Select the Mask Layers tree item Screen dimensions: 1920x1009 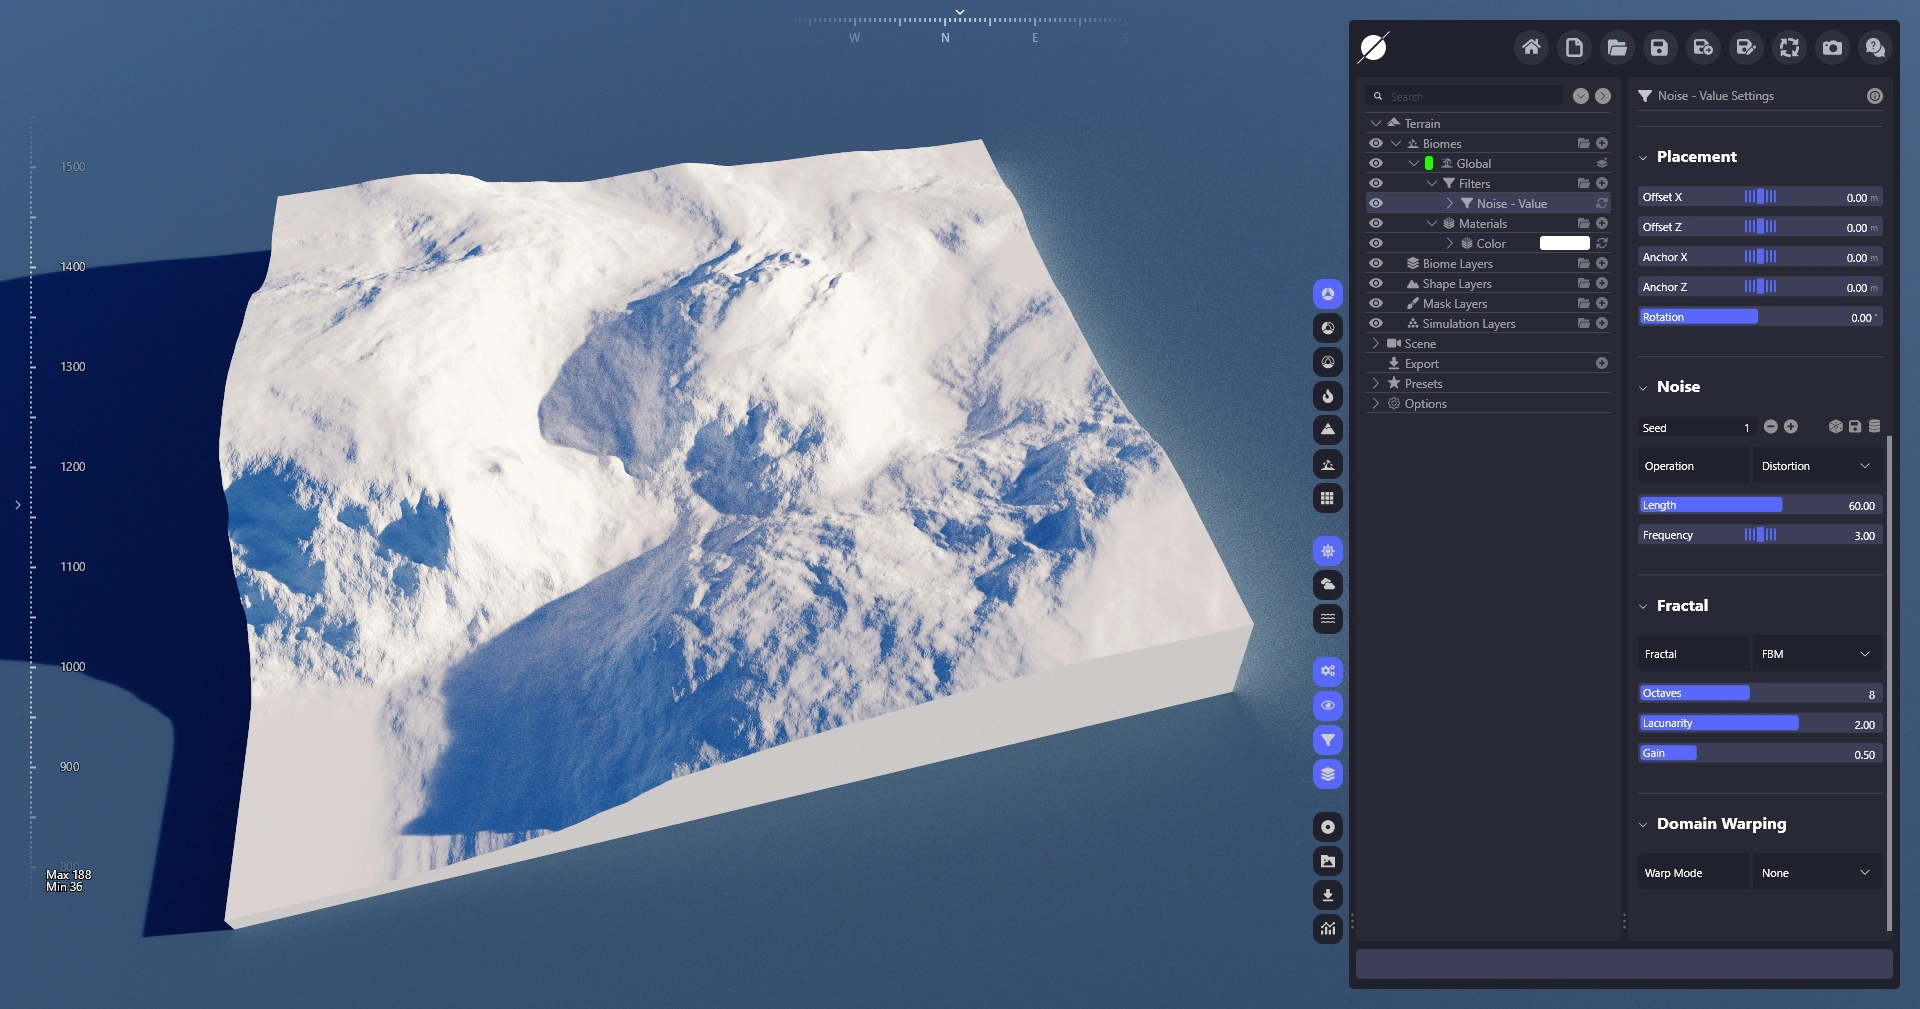[x=1454, y=304]
